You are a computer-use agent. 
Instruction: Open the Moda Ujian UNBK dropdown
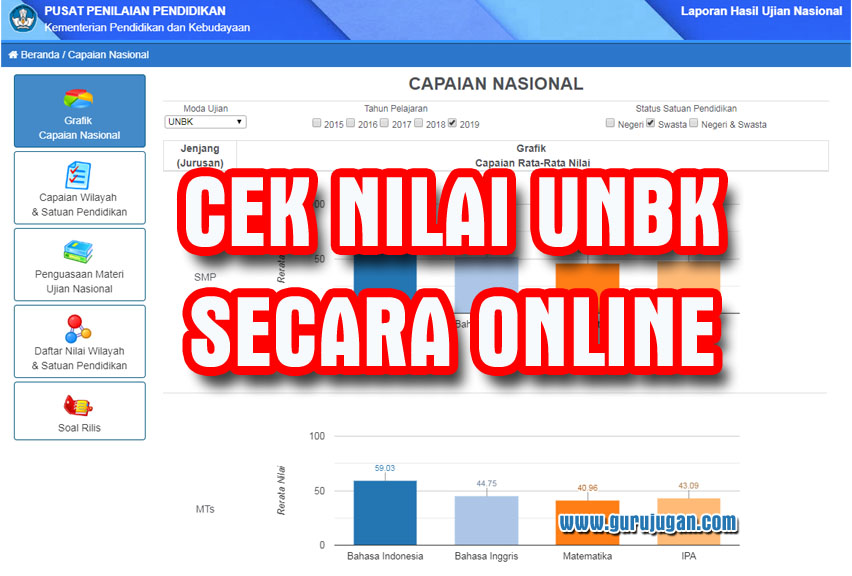click(x=205, y=122)
